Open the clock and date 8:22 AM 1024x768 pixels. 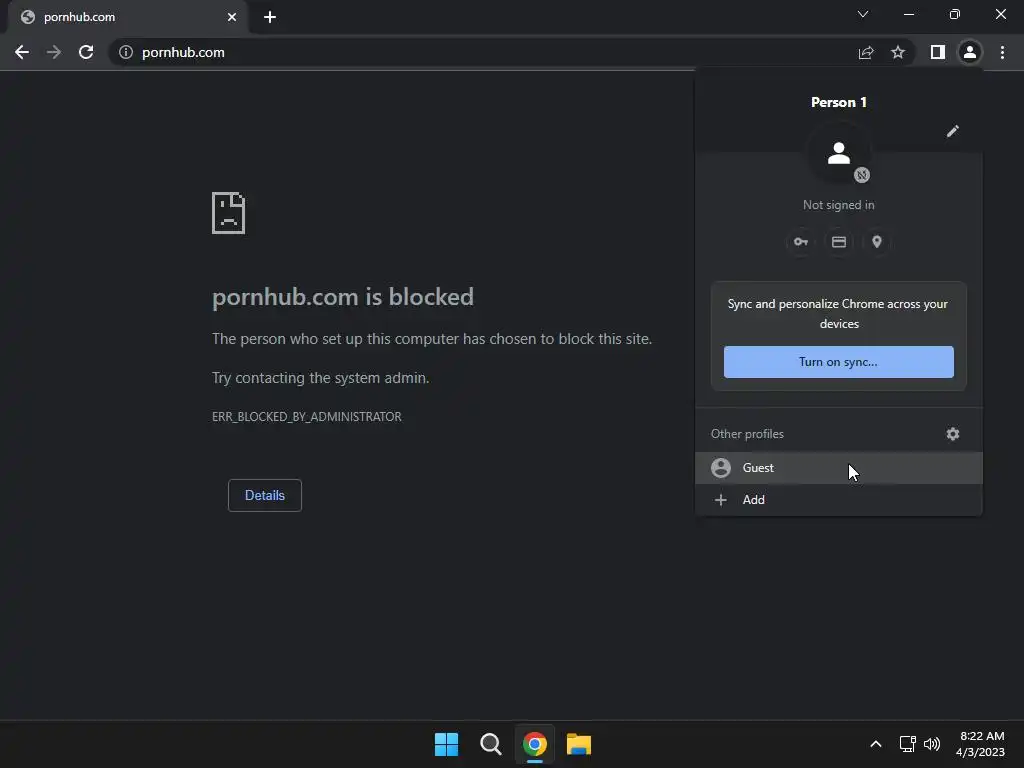click(x=980, y=744)
